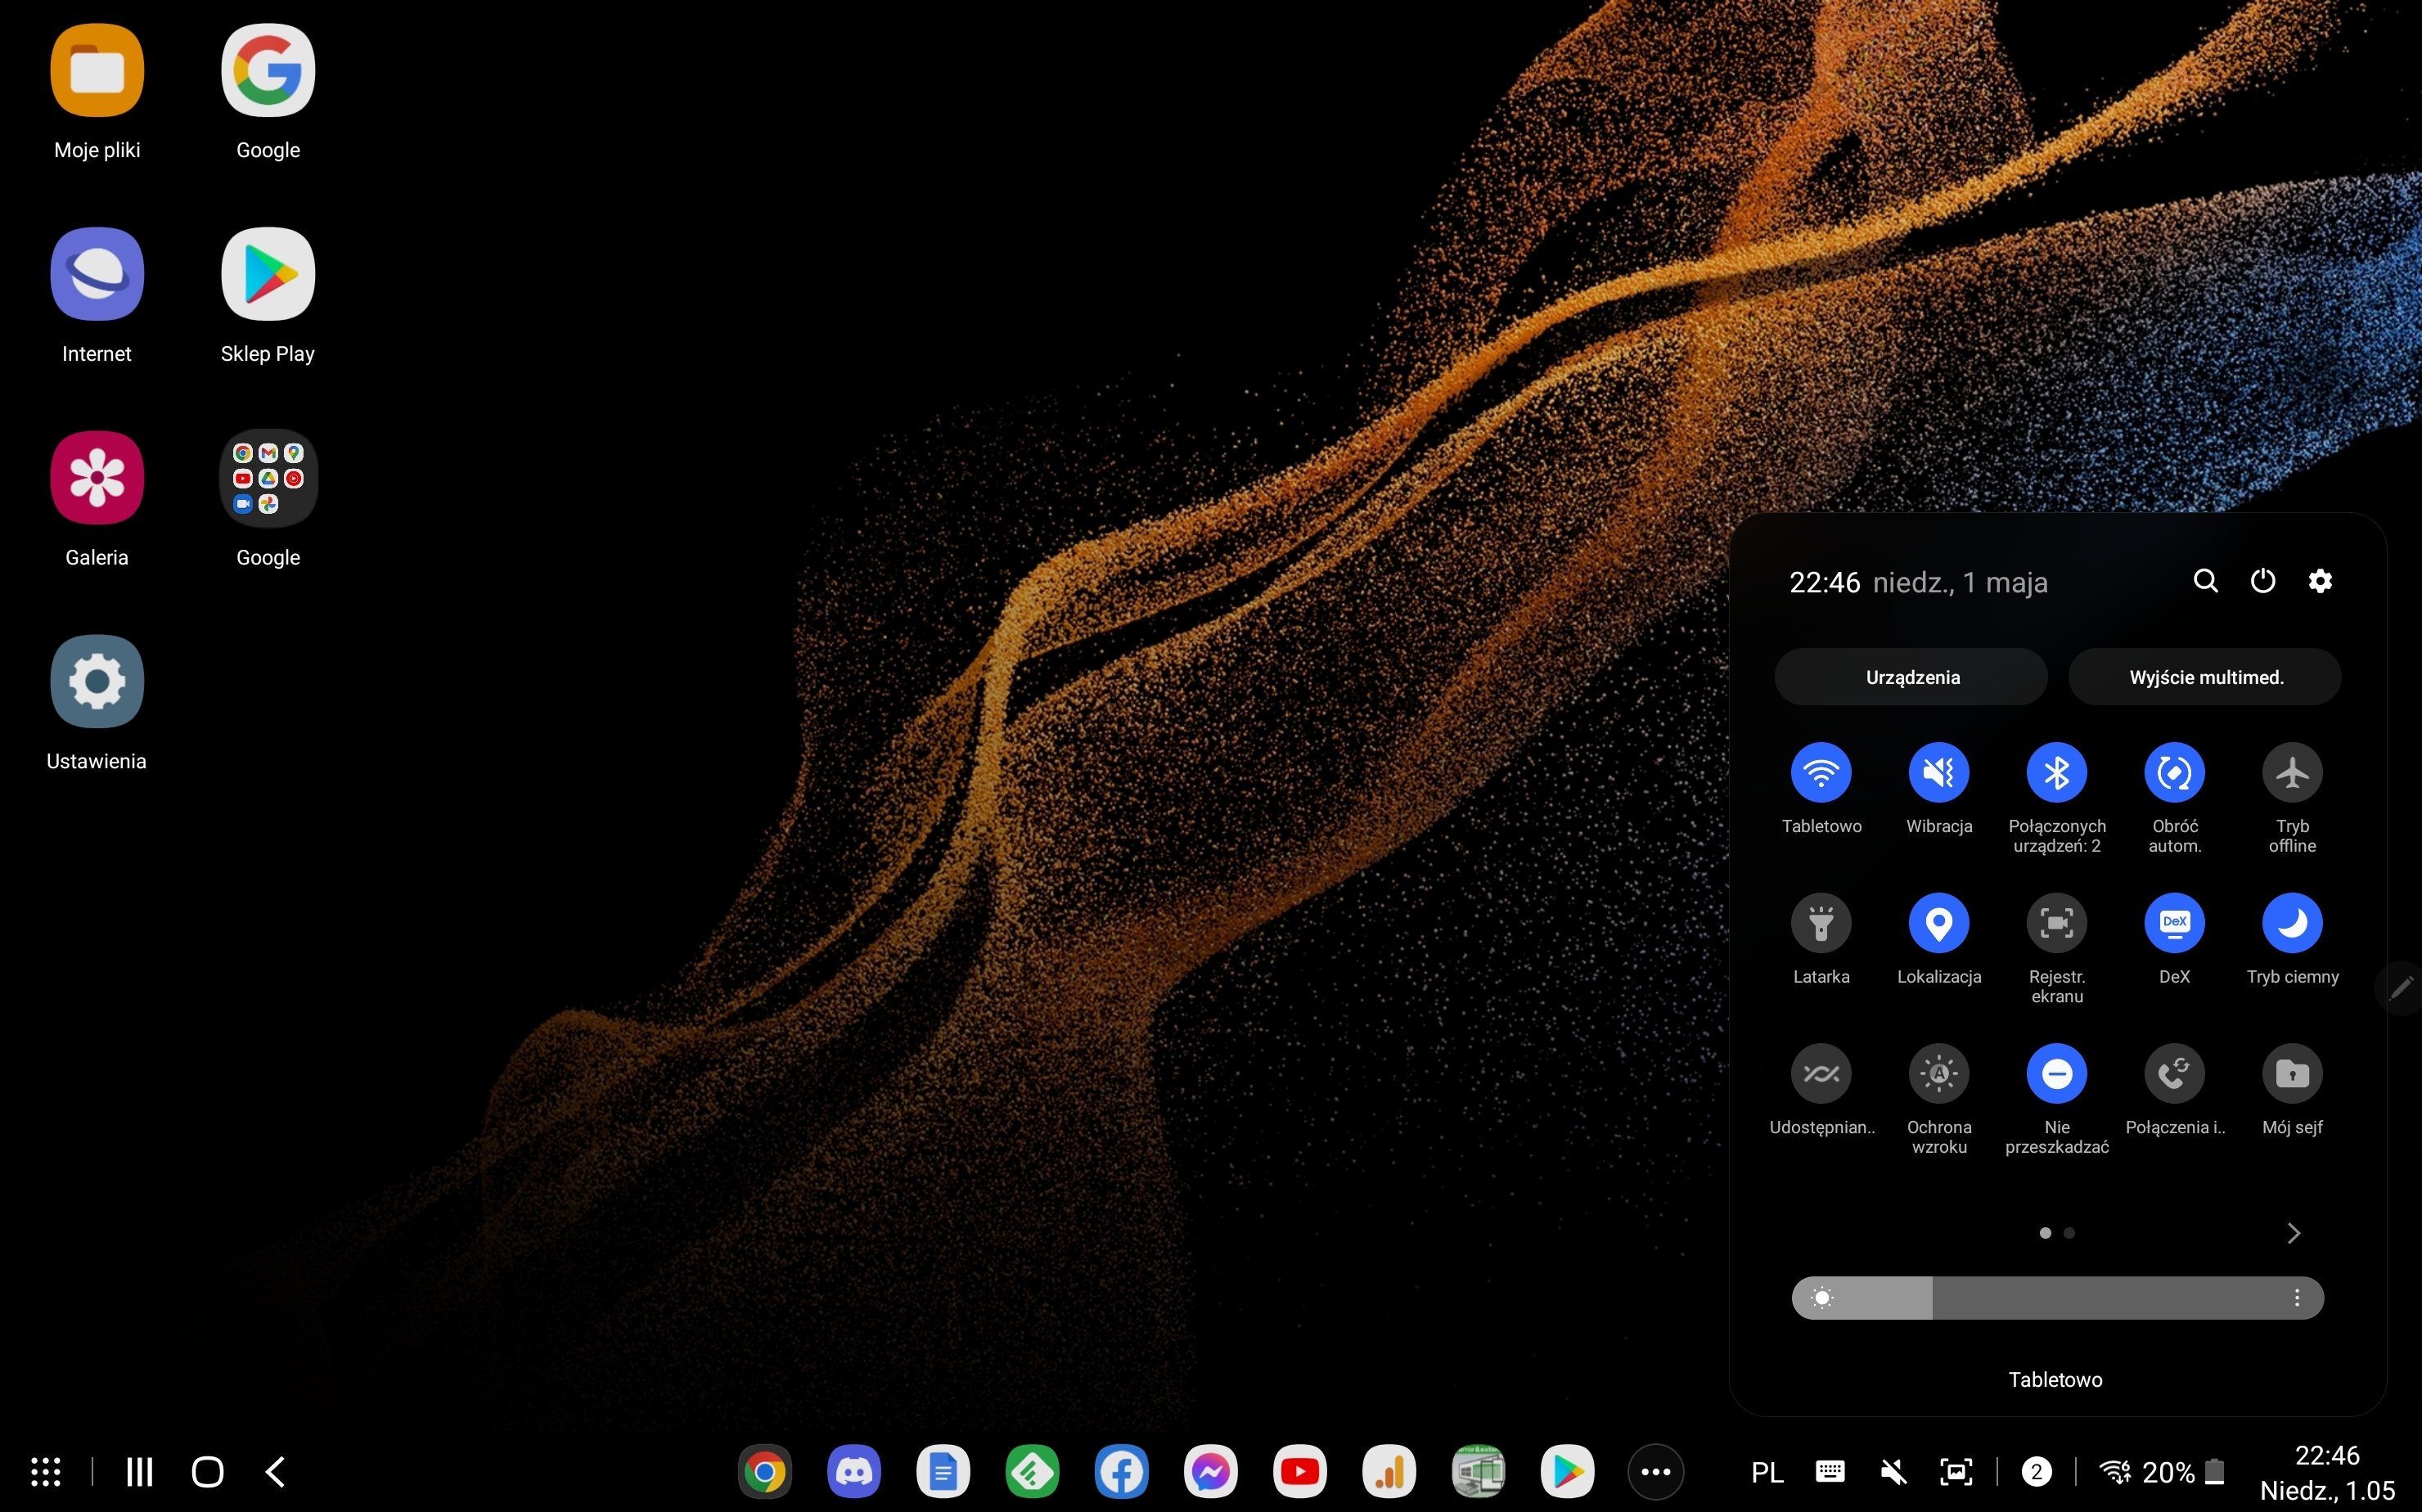The image size is (2422, 1512).
Task: Open settings gear in quick panel
Action: pyautogui.click(x=2320, y=581)
